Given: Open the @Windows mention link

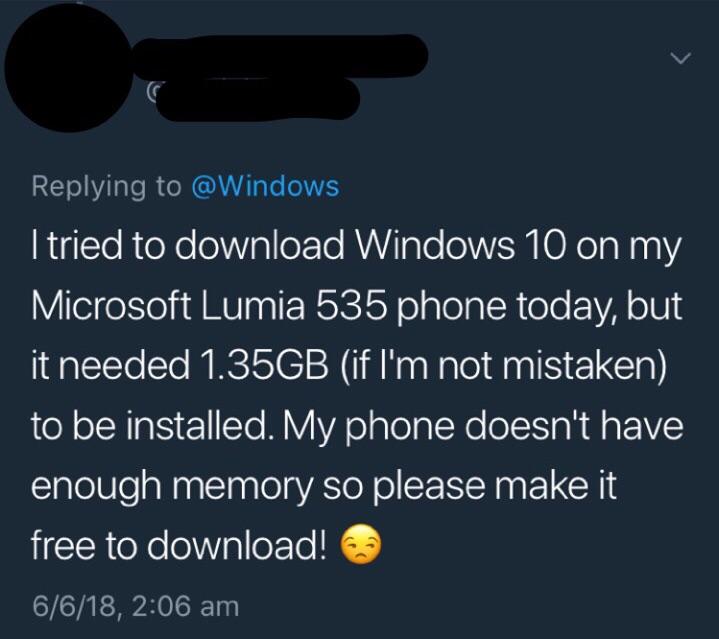Looking at the screenshot, I should (x=265, y=187).
